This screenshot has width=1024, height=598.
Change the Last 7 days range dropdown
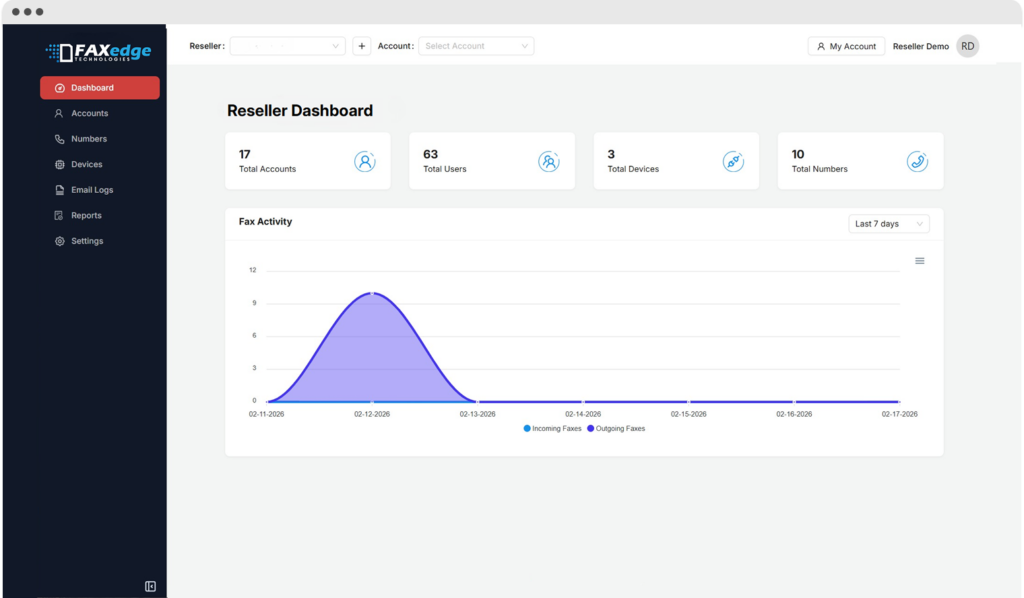[889, 224]
